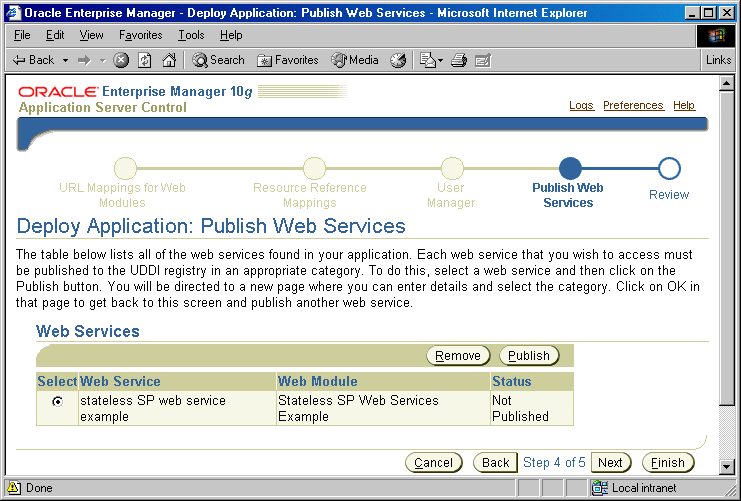The height and width of the screenshot is (501, 741).
Task: Open the Edit menu
Action: click(55, 35)
